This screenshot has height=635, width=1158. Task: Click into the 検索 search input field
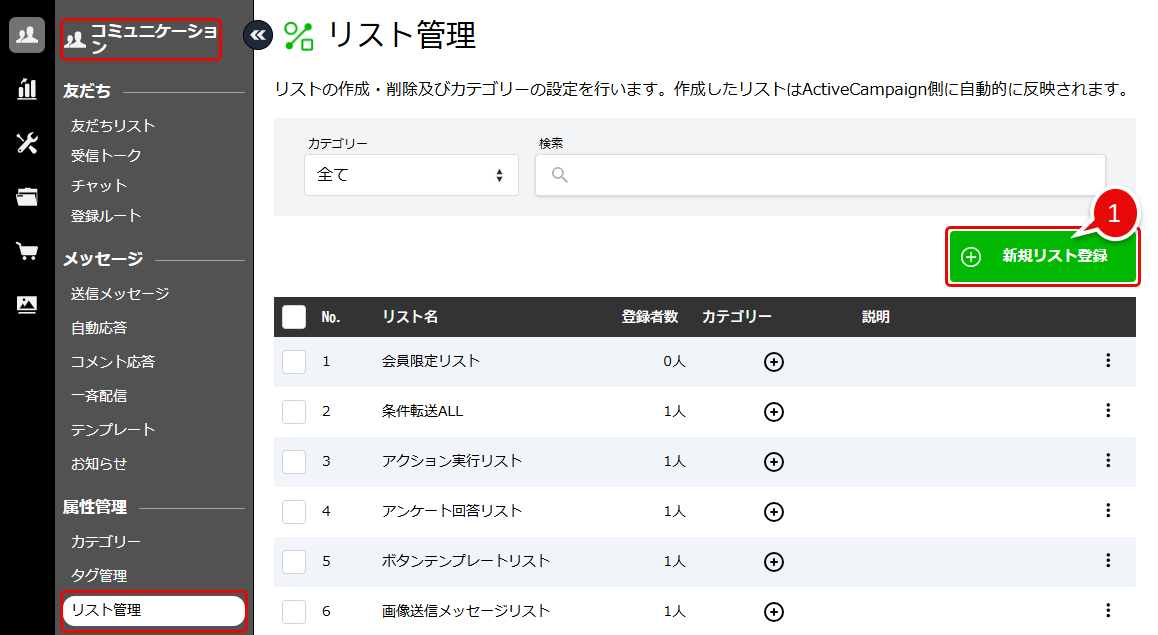tap(820, 175)
